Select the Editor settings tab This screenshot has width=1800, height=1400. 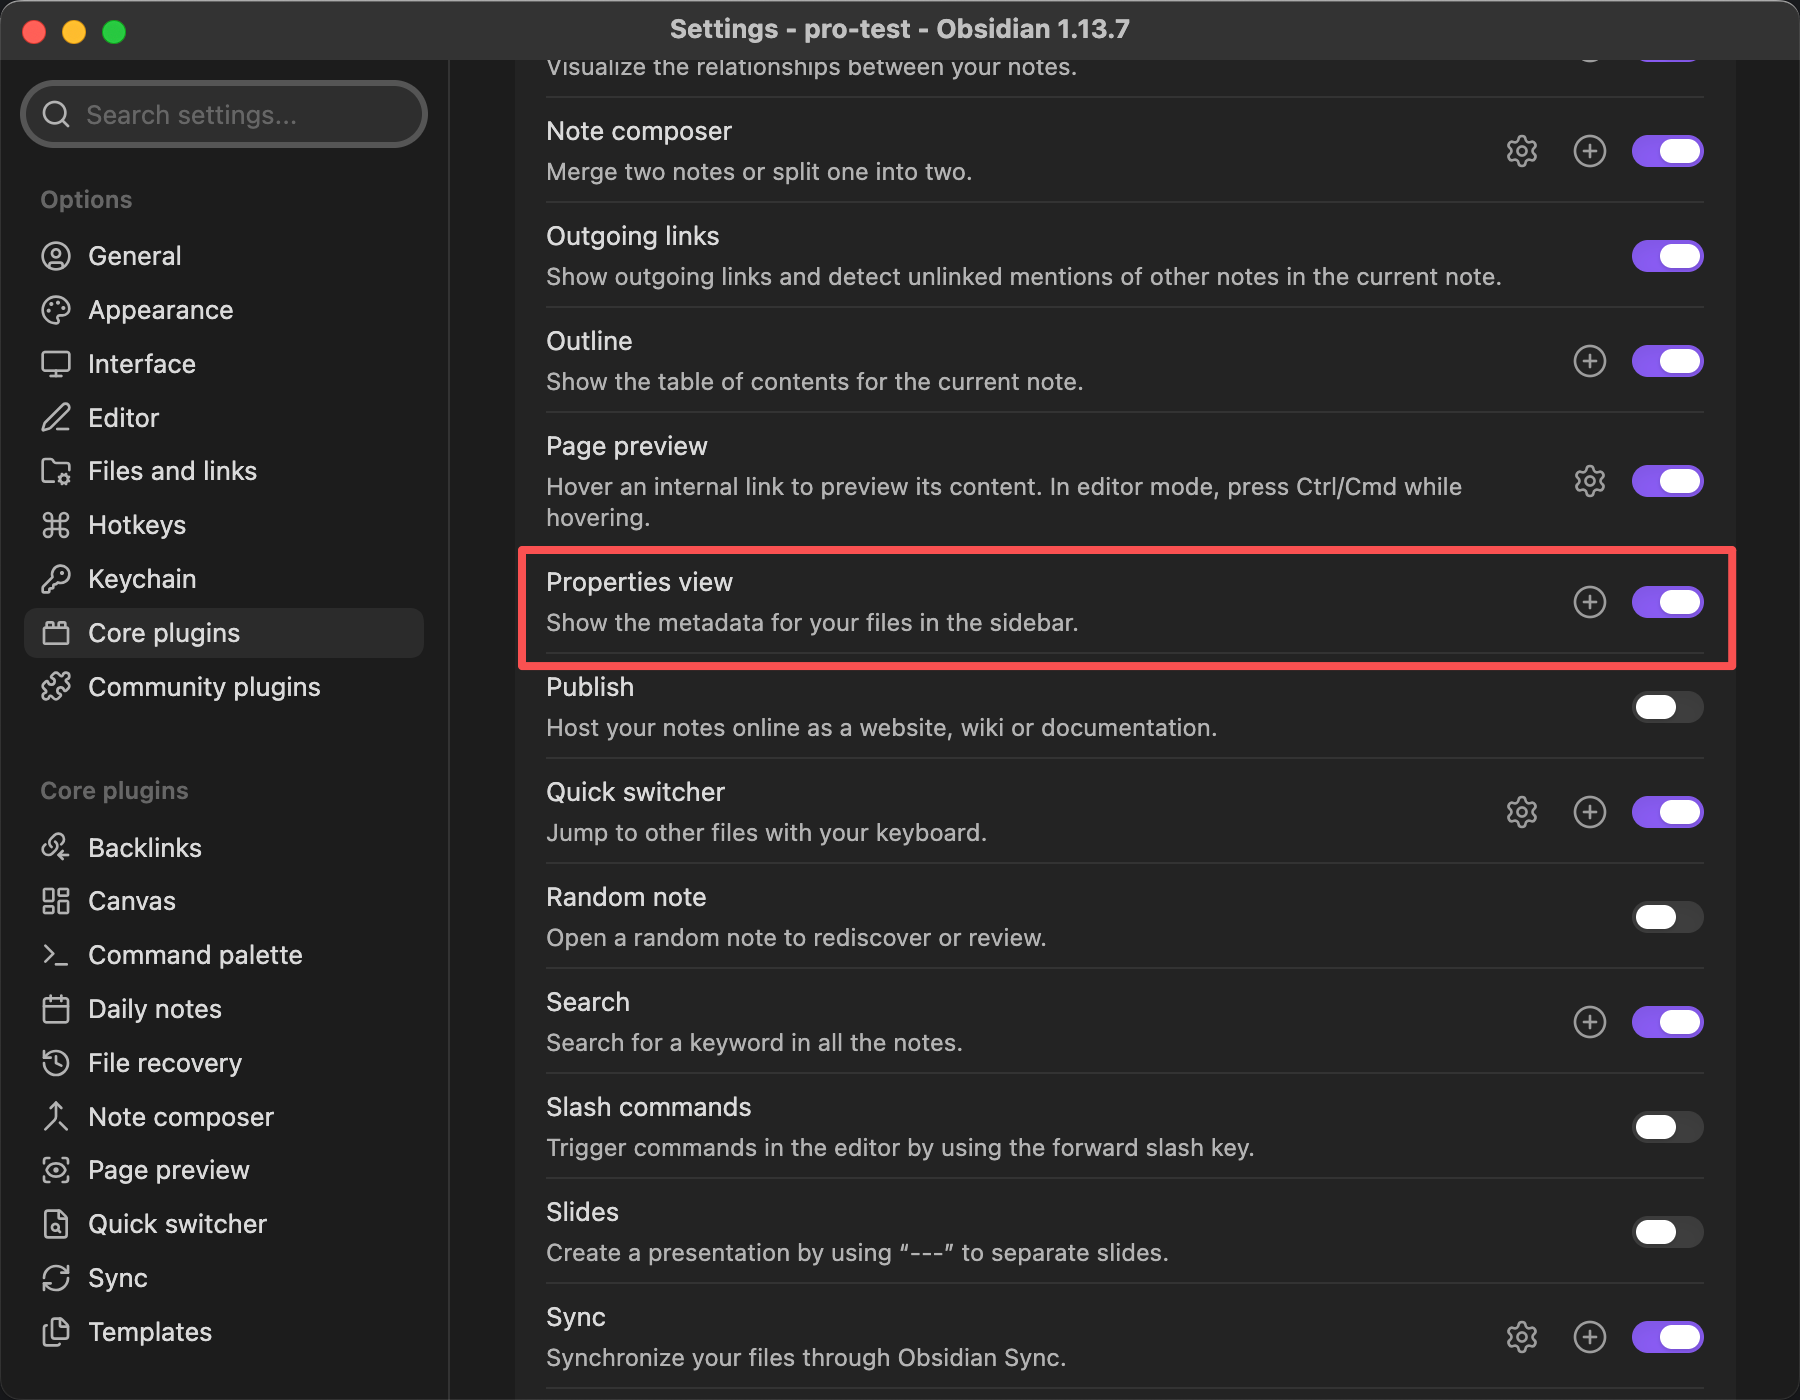point(224,418)
